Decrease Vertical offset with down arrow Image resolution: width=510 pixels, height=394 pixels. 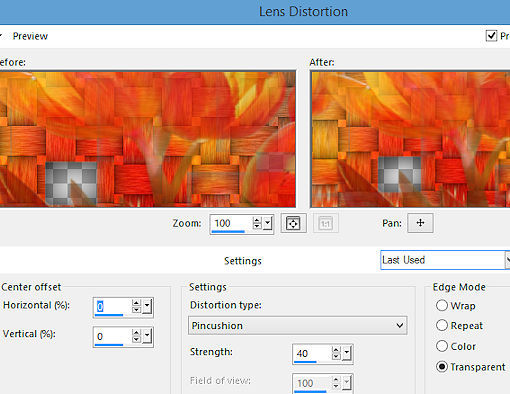(x=136, y=339)
